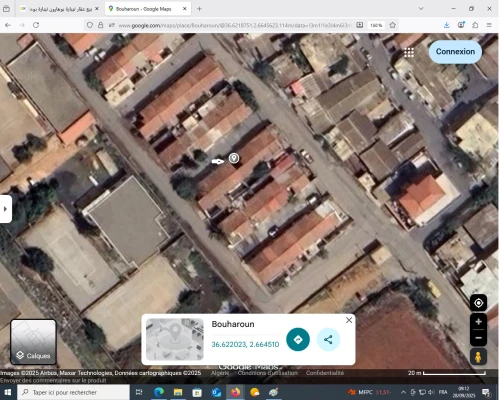Bookmark this page with the star icon
The height and width of the screenshot is (400, 500).
393,25
